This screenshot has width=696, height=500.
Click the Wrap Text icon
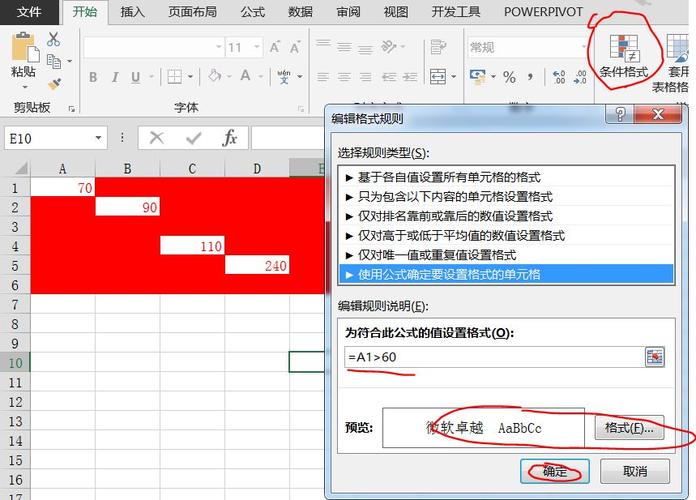click(438, 47)
